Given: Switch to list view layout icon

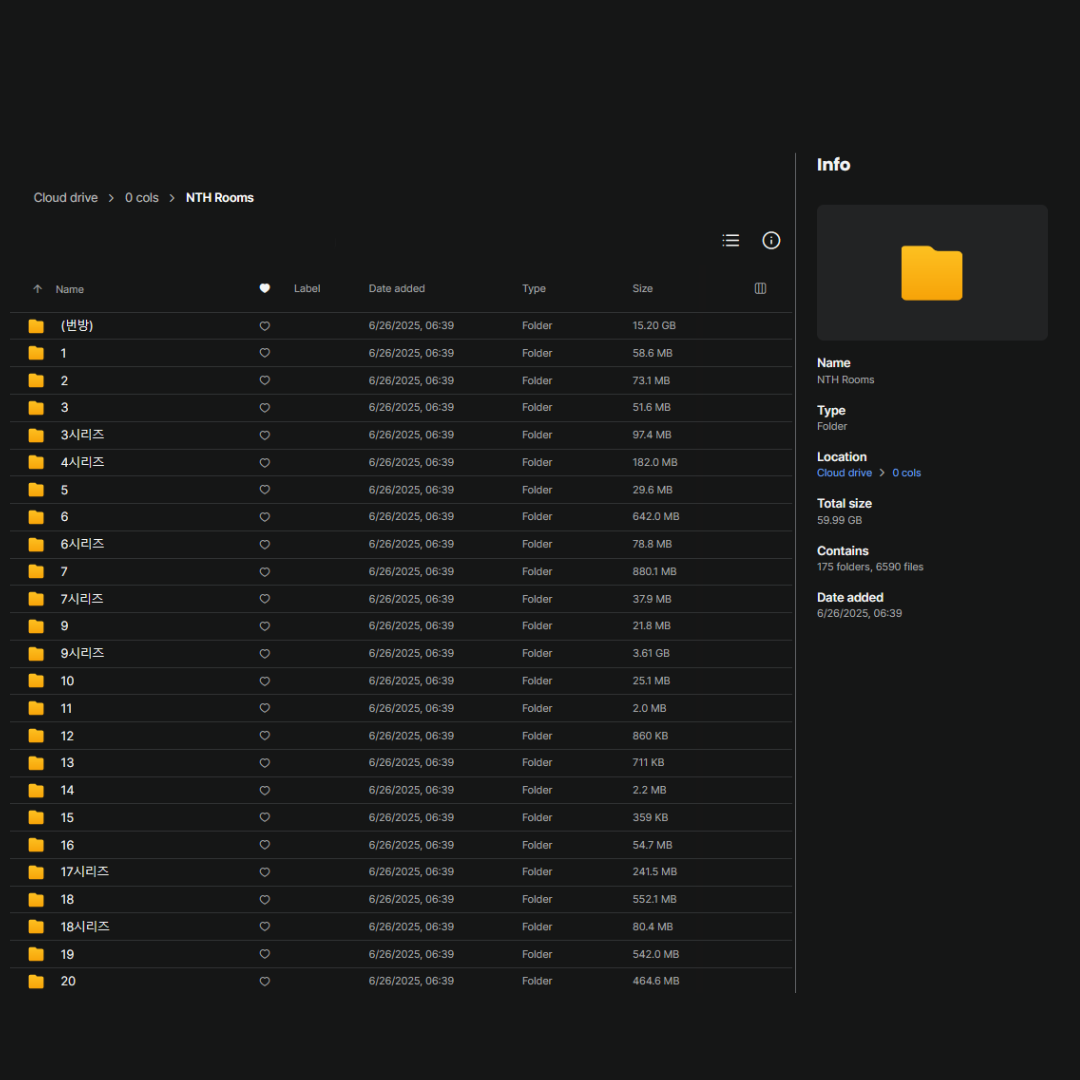Looking at the screenshot, I should [731, 240].
